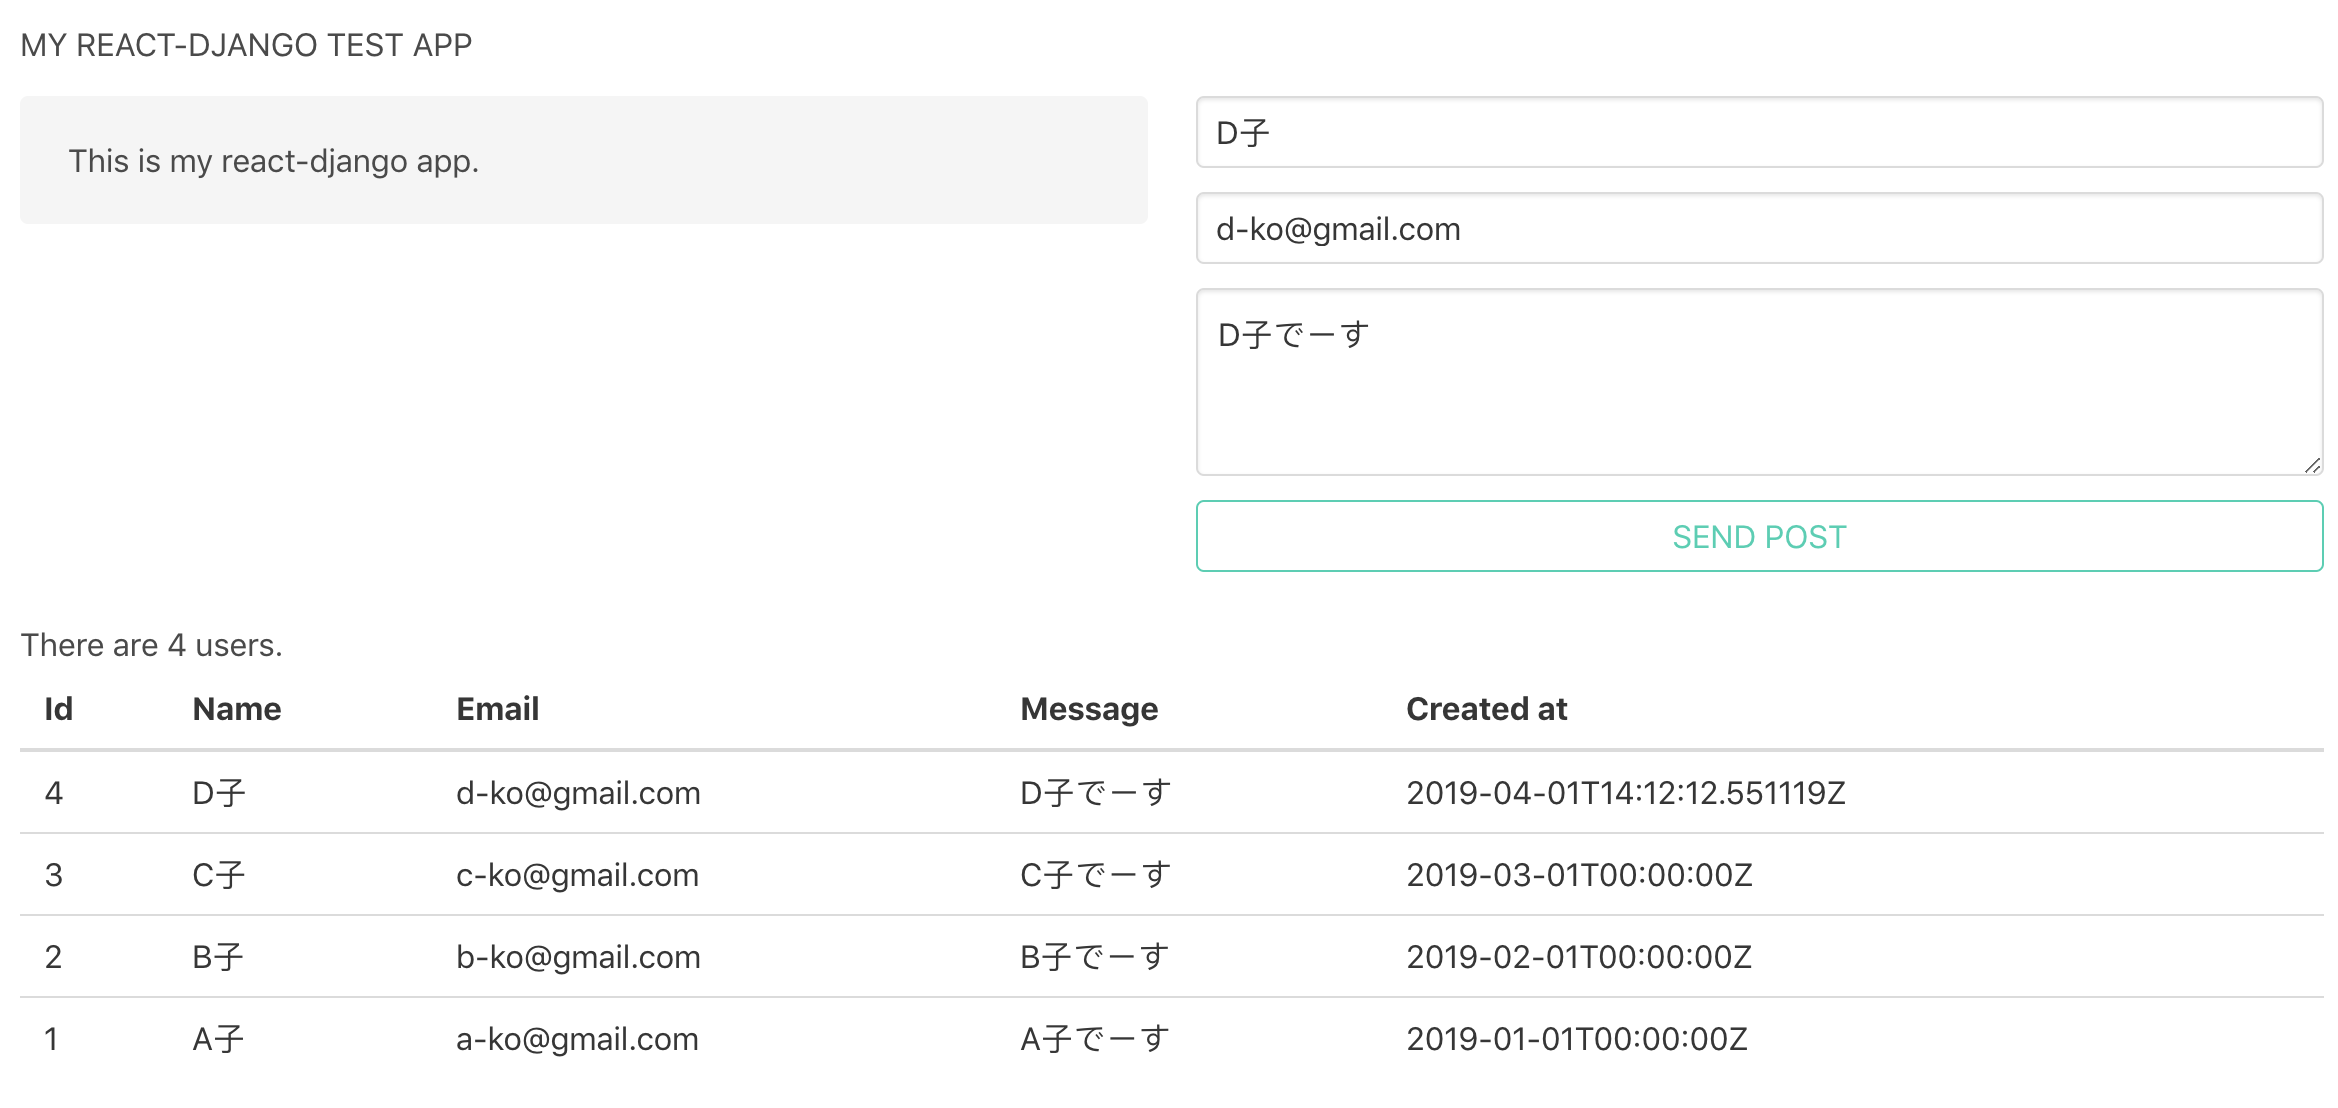Click the MY REACT-DJANGO TEST APP heading
The height and width of the screenshot is (1108, 2338).
click(x=246, y=45)
